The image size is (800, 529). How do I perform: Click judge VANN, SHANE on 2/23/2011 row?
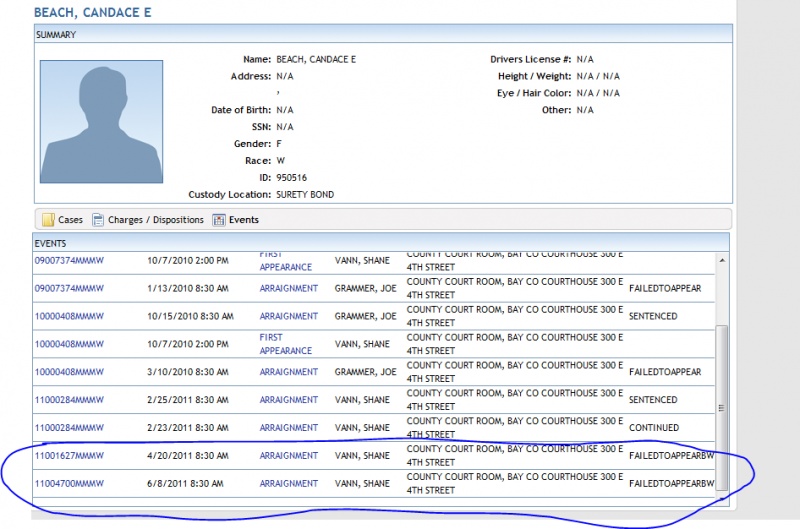coord(362,427)
